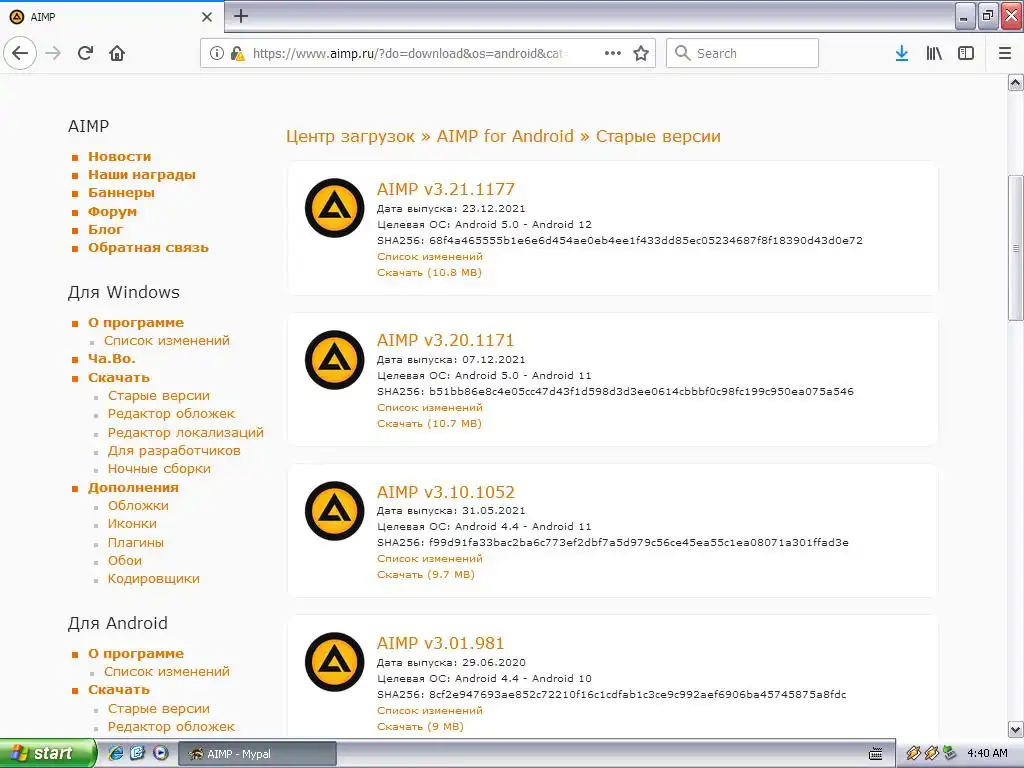Screen dimensions: 1024x768
Task: Click the page scrollbar up arrow
Action: [1015, 82]
